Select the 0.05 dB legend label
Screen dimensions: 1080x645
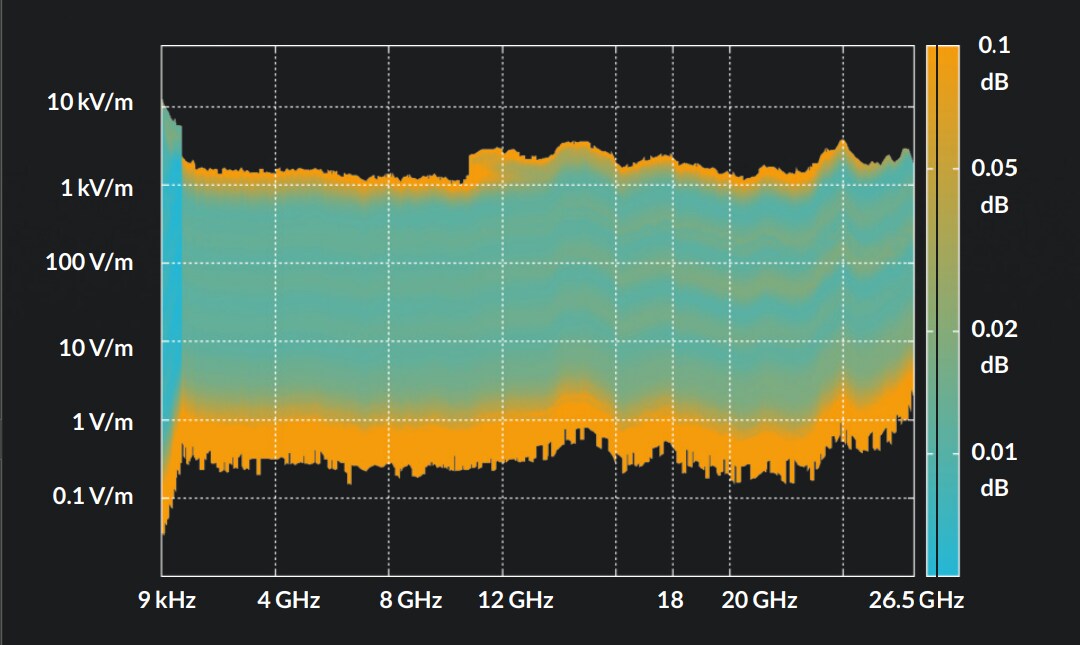point(994,186)
